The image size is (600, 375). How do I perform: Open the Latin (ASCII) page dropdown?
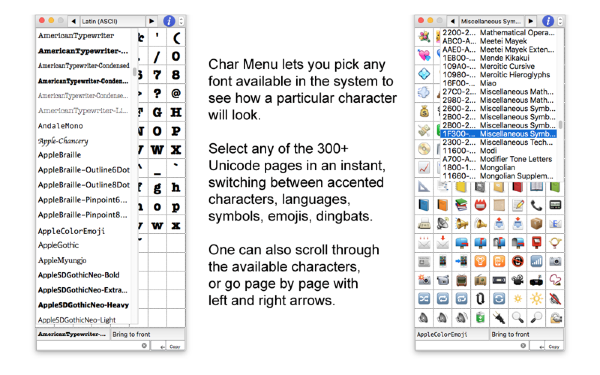click(112, 21)
